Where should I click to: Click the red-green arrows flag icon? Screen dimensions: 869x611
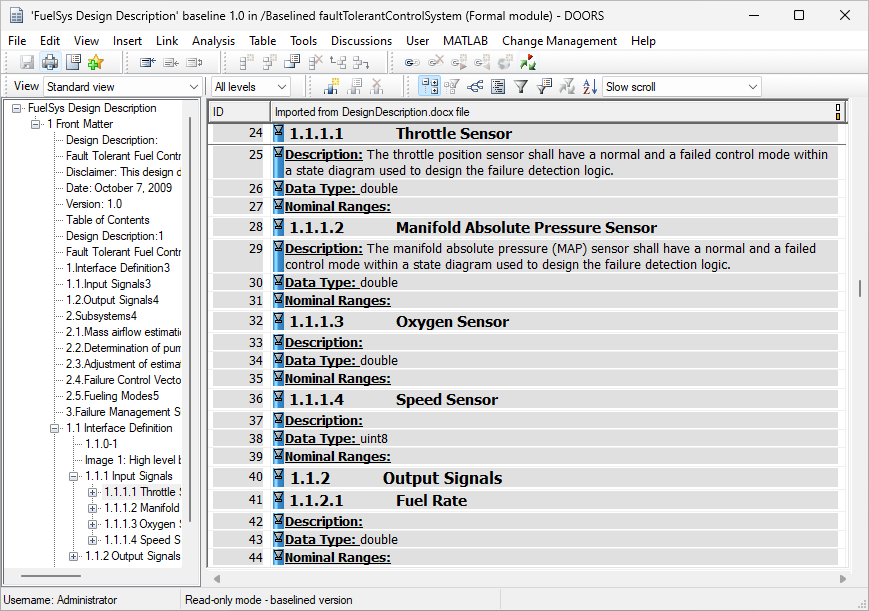click(x=528, y=63)
